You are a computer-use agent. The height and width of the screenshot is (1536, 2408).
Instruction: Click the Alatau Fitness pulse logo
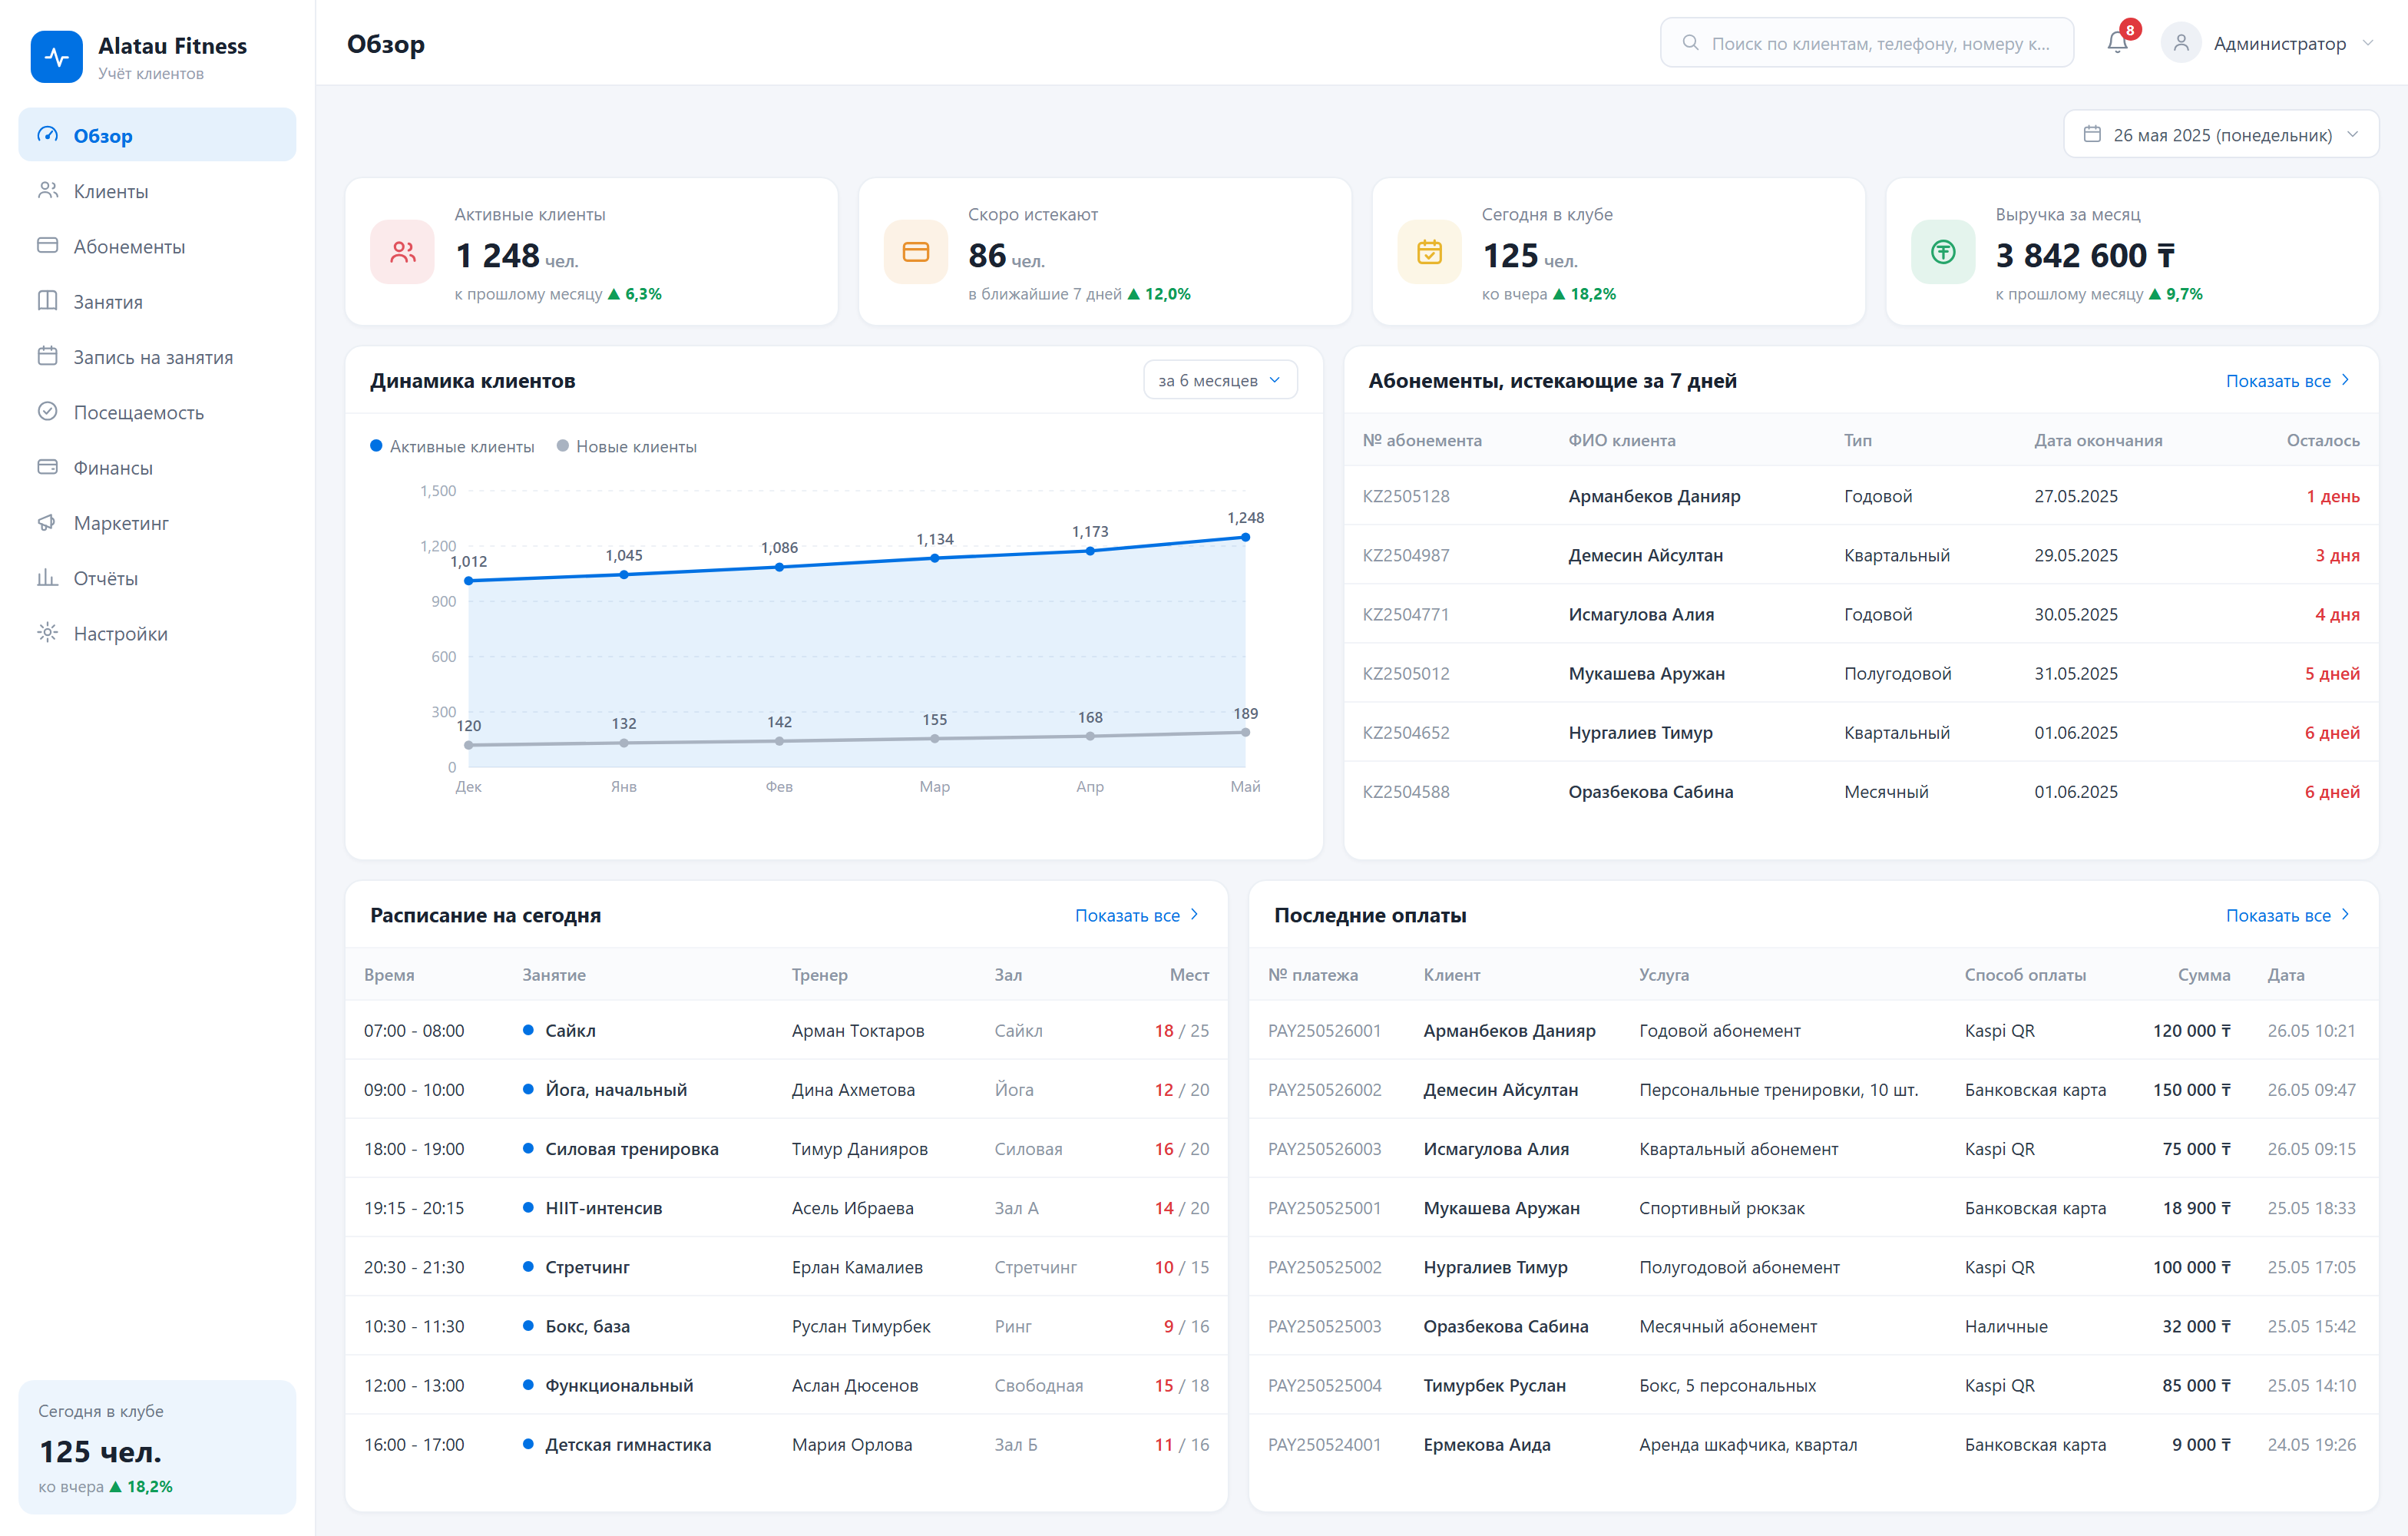coord(57,57)
